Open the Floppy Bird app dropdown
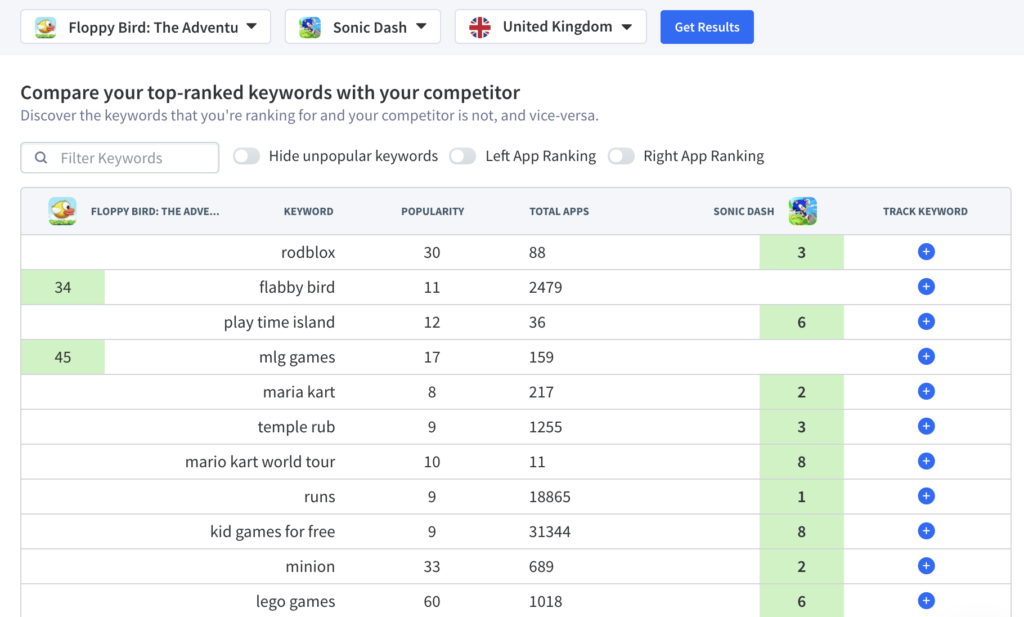Viewport: 1024px width, 617px height. [146, 27]
